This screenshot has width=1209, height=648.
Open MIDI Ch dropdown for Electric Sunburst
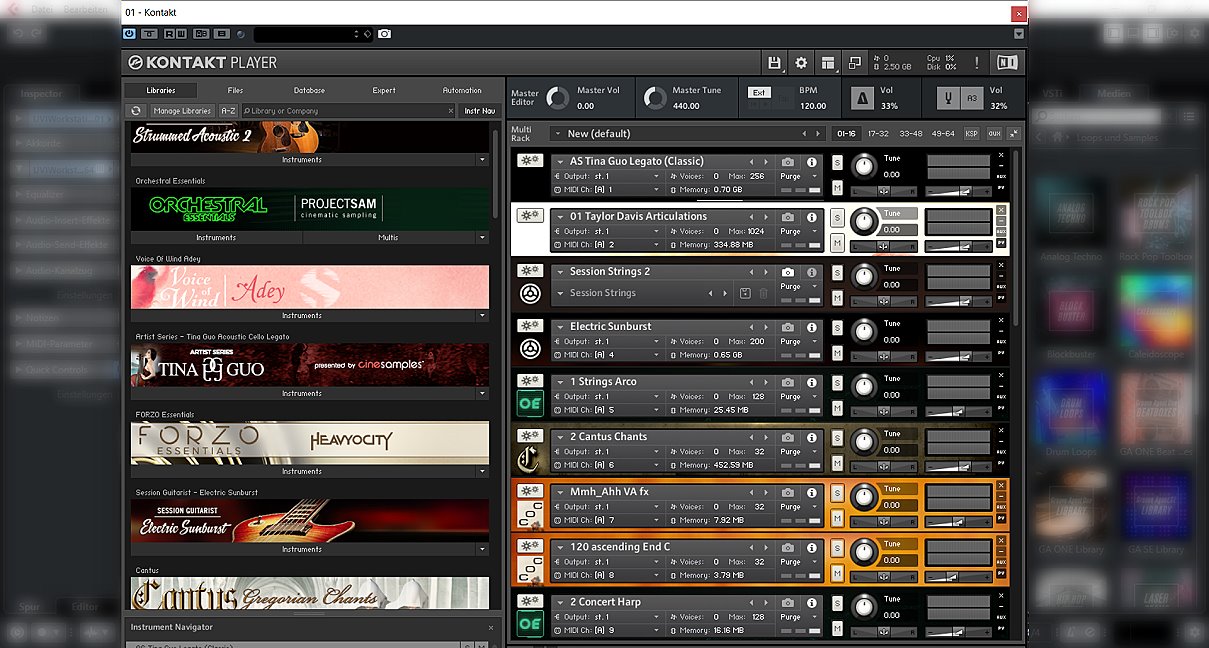pos(608,354)
